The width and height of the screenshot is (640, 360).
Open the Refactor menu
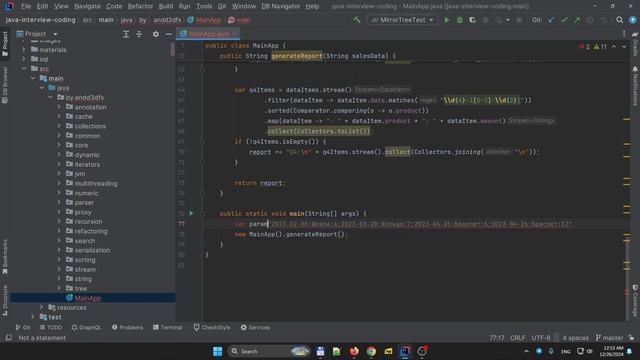pyautogui.click(x=140, y=6)
